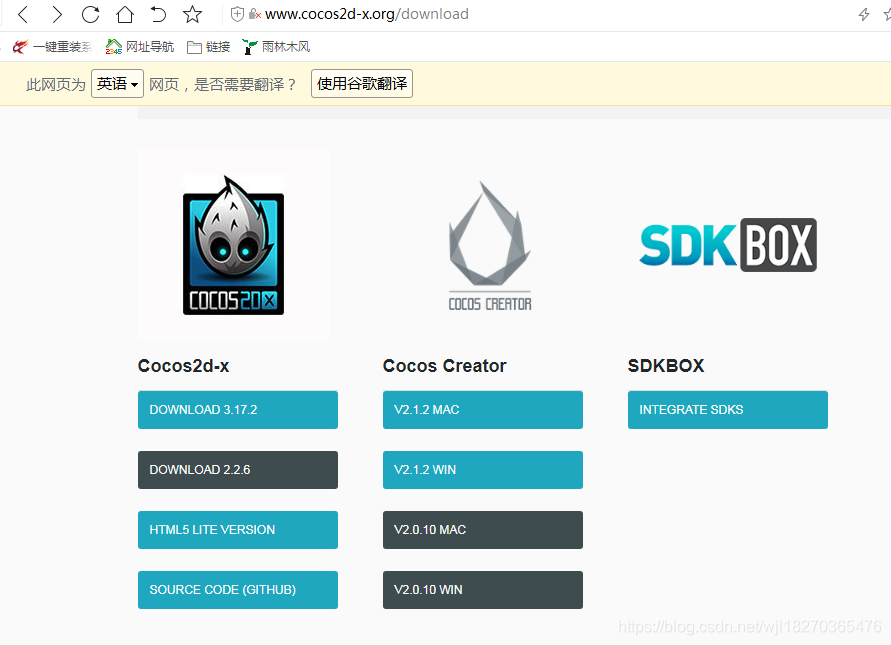Reload the page with the refresh icon

coord(90,14)
